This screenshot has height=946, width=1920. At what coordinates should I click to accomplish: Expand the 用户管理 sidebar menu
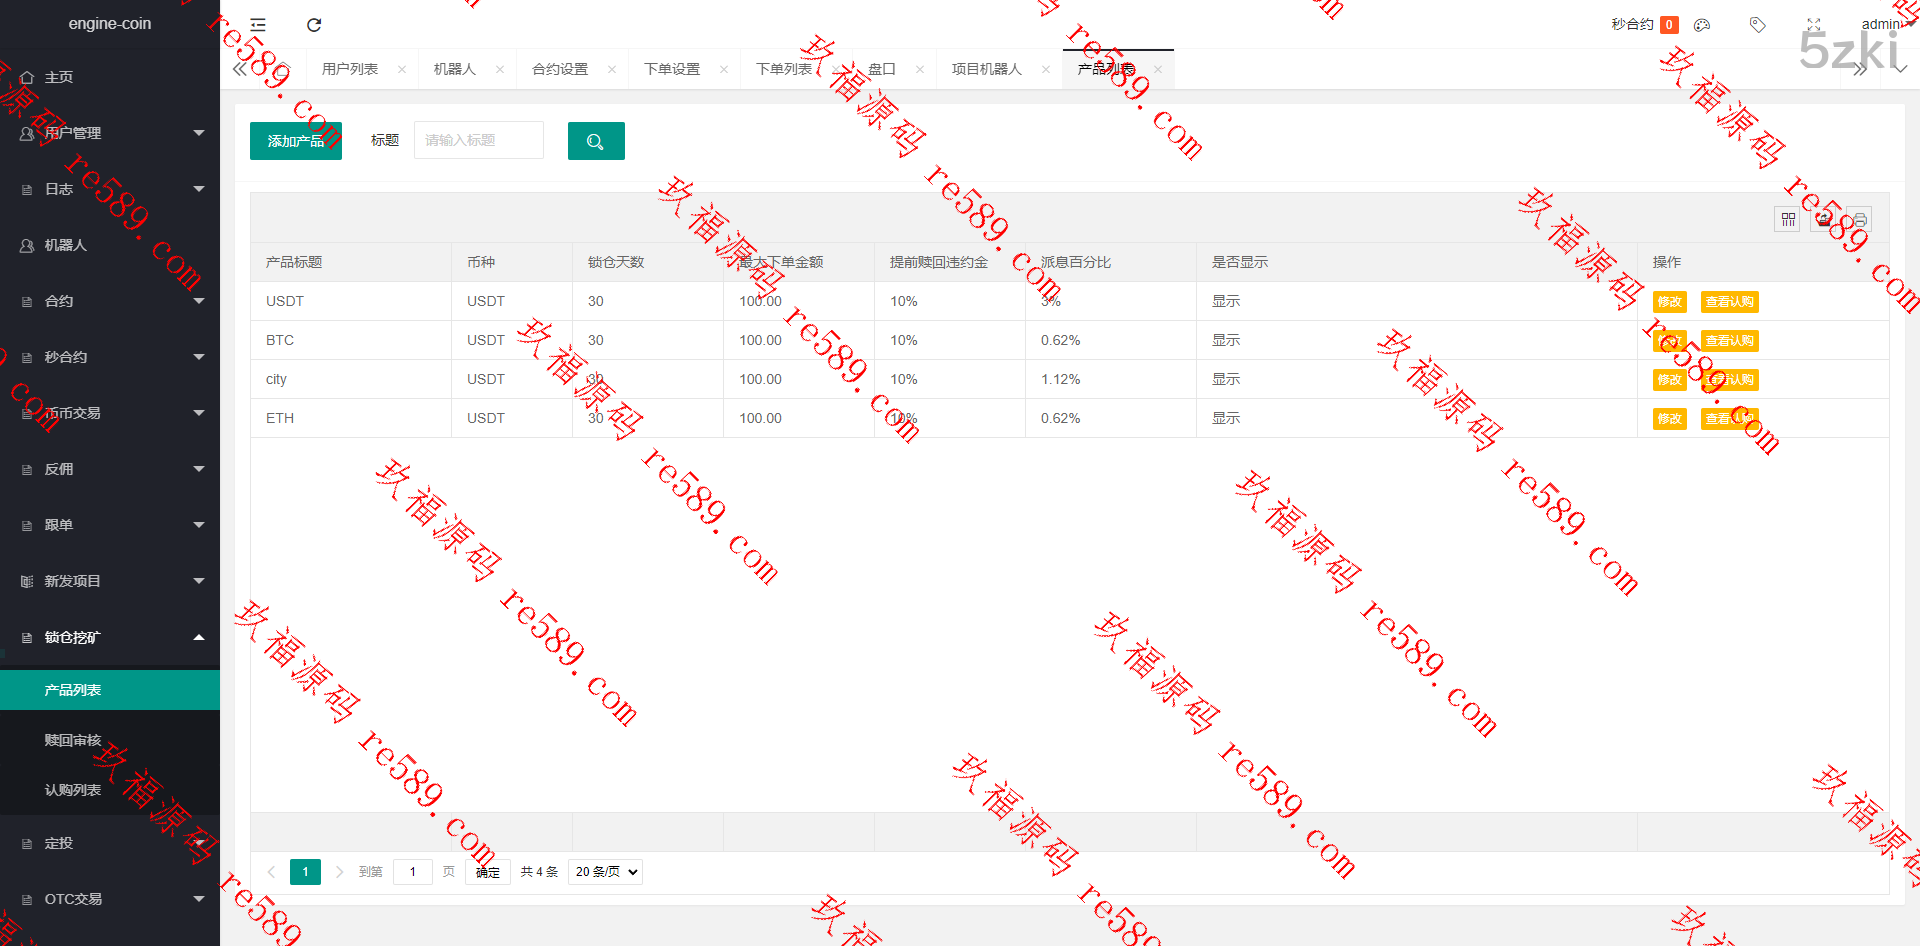(110, 133)
